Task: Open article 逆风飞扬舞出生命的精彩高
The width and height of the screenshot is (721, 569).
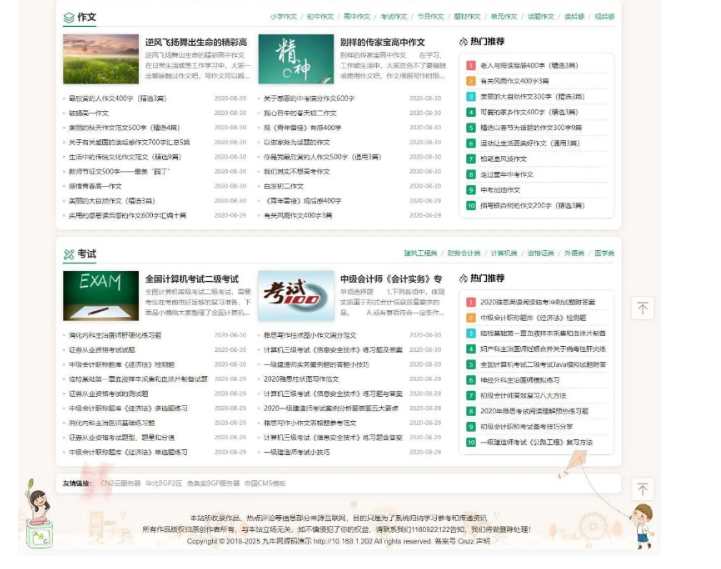Action: tap(195, 43)
